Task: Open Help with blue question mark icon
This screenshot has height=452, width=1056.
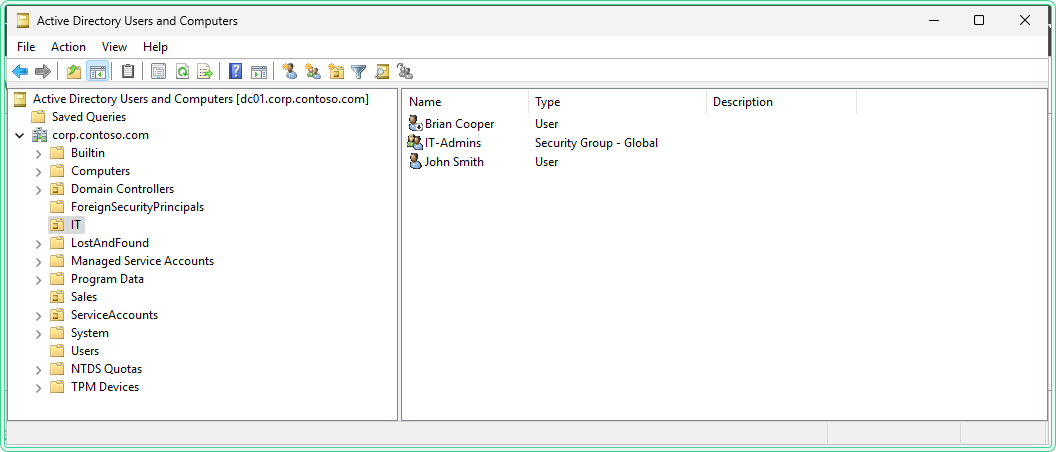Action: click(x=236, y=71)
